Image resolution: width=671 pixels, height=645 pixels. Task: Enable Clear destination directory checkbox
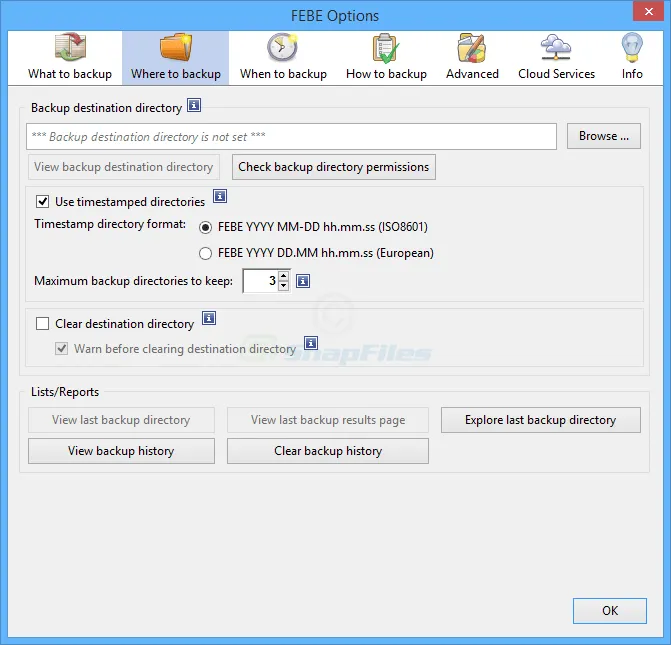pos(42,323)
